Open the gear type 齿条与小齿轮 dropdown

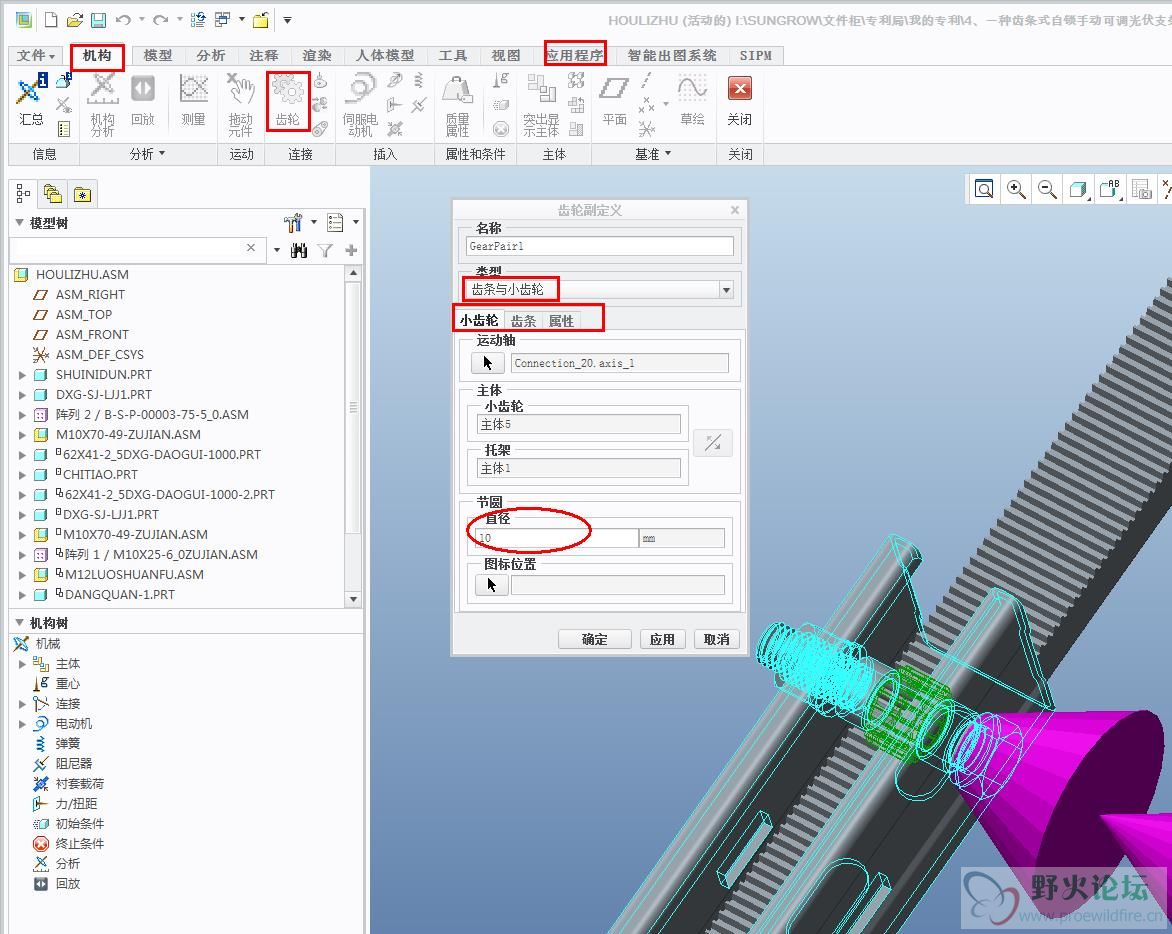[x=726, y=290]
